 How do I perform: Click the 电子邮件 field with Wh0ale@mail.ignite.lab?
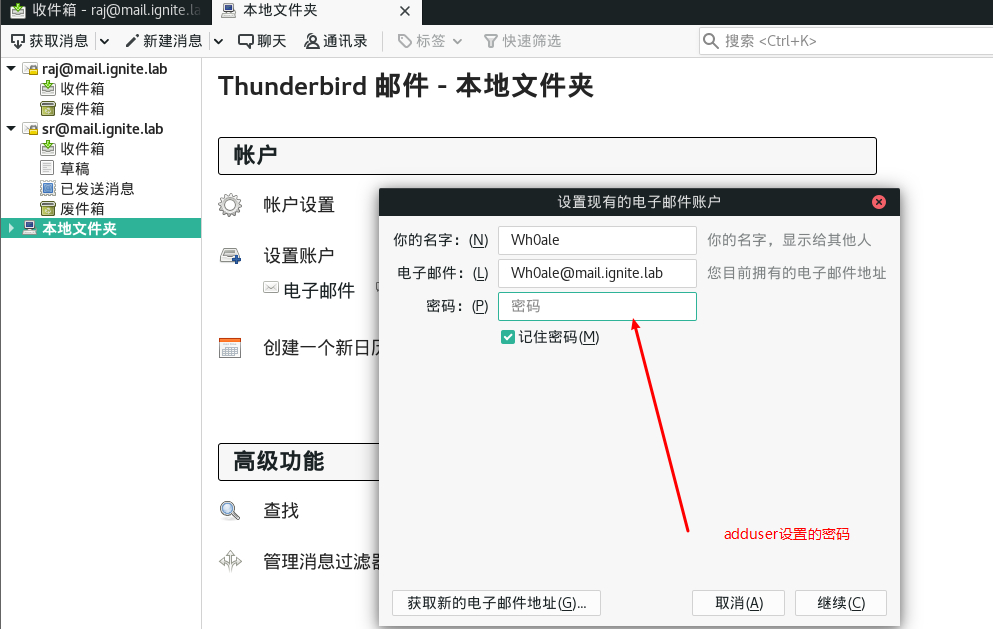pyautogui.click(x=597, y=273)
